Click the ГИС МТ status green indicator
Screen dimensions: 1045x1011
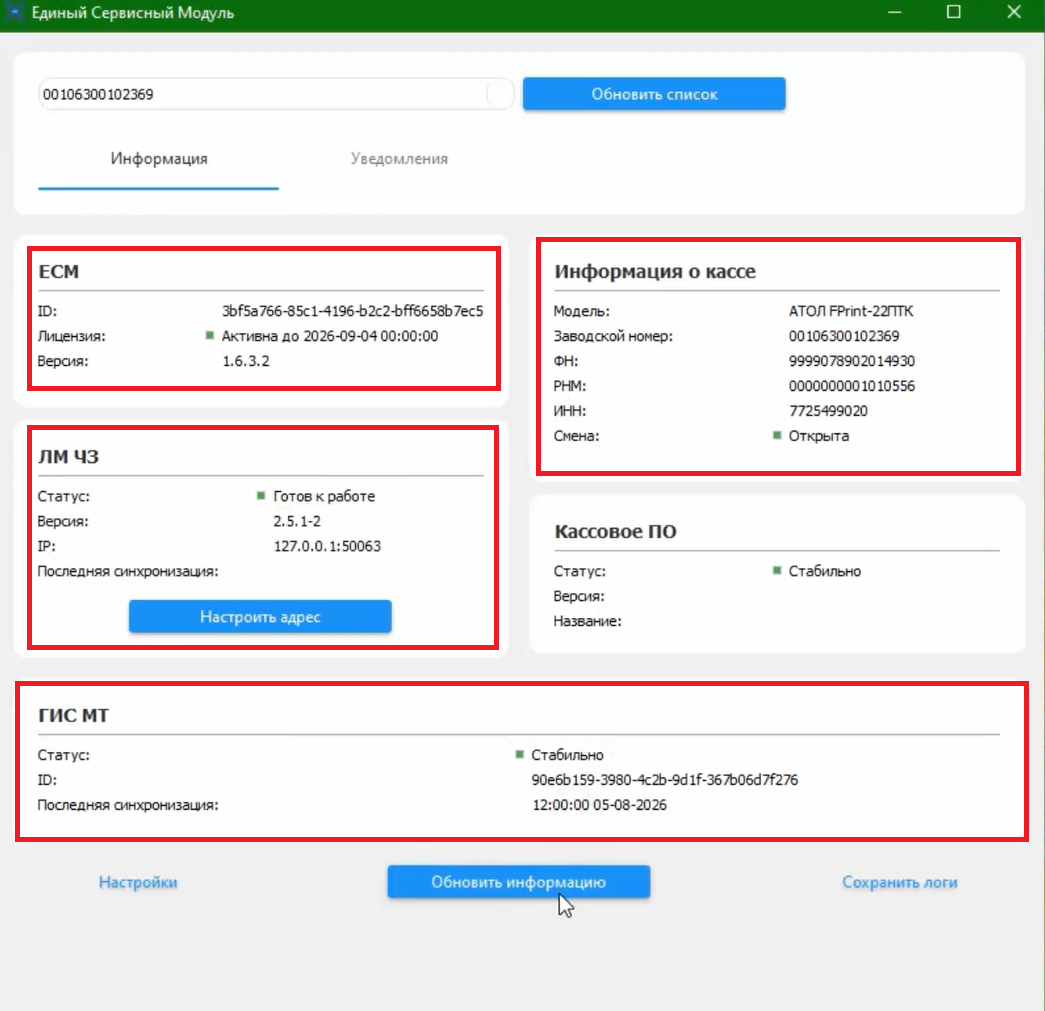tap(519, 754)
